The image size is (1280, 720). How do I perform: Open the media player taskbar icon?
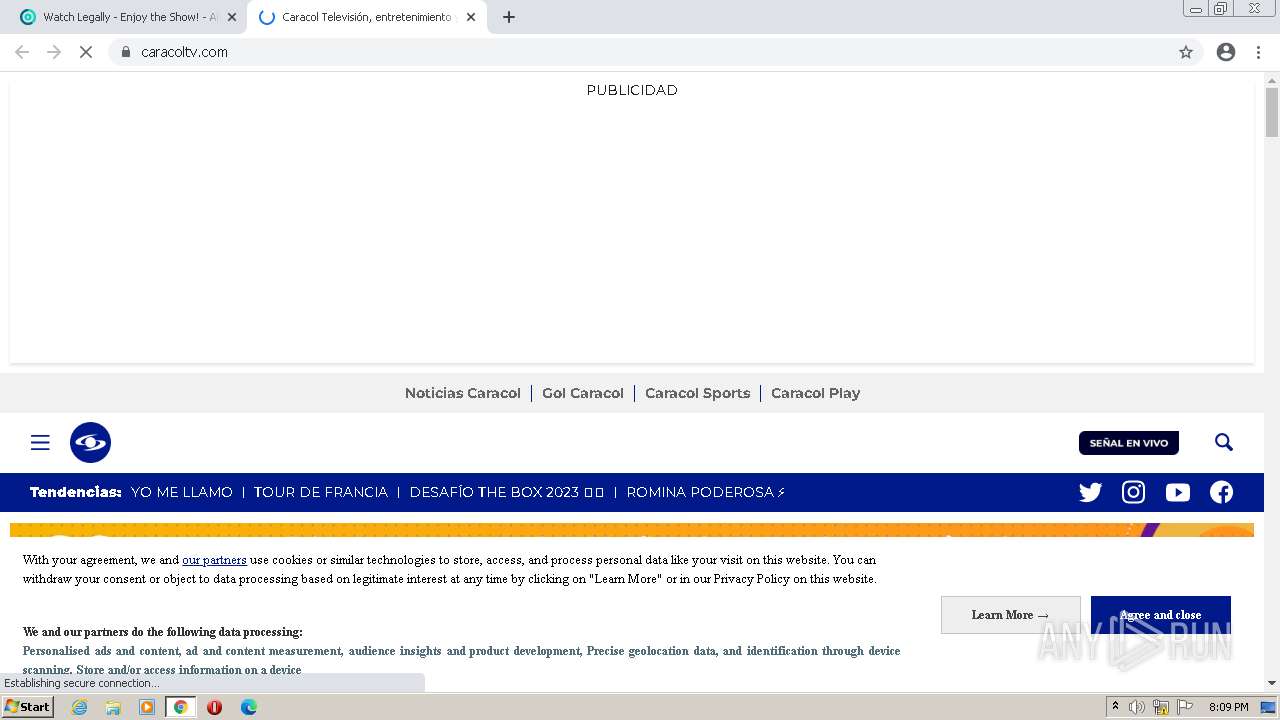[x=147, y=707]
